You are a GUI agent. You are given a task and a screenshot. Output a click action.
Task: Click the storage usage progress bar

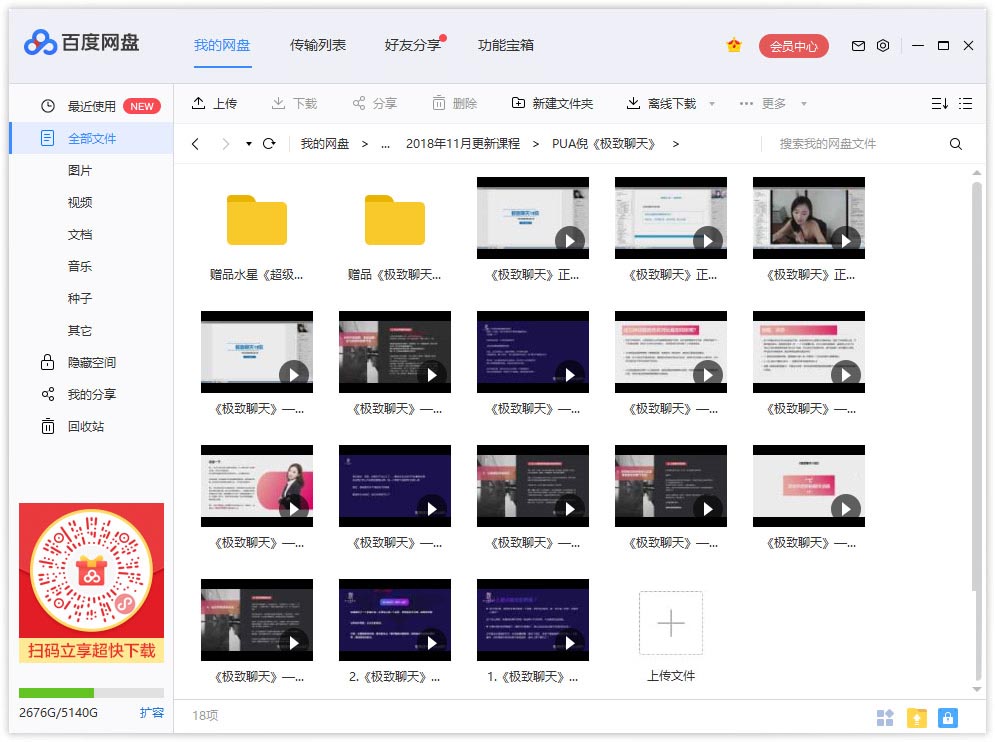(91, 693)
